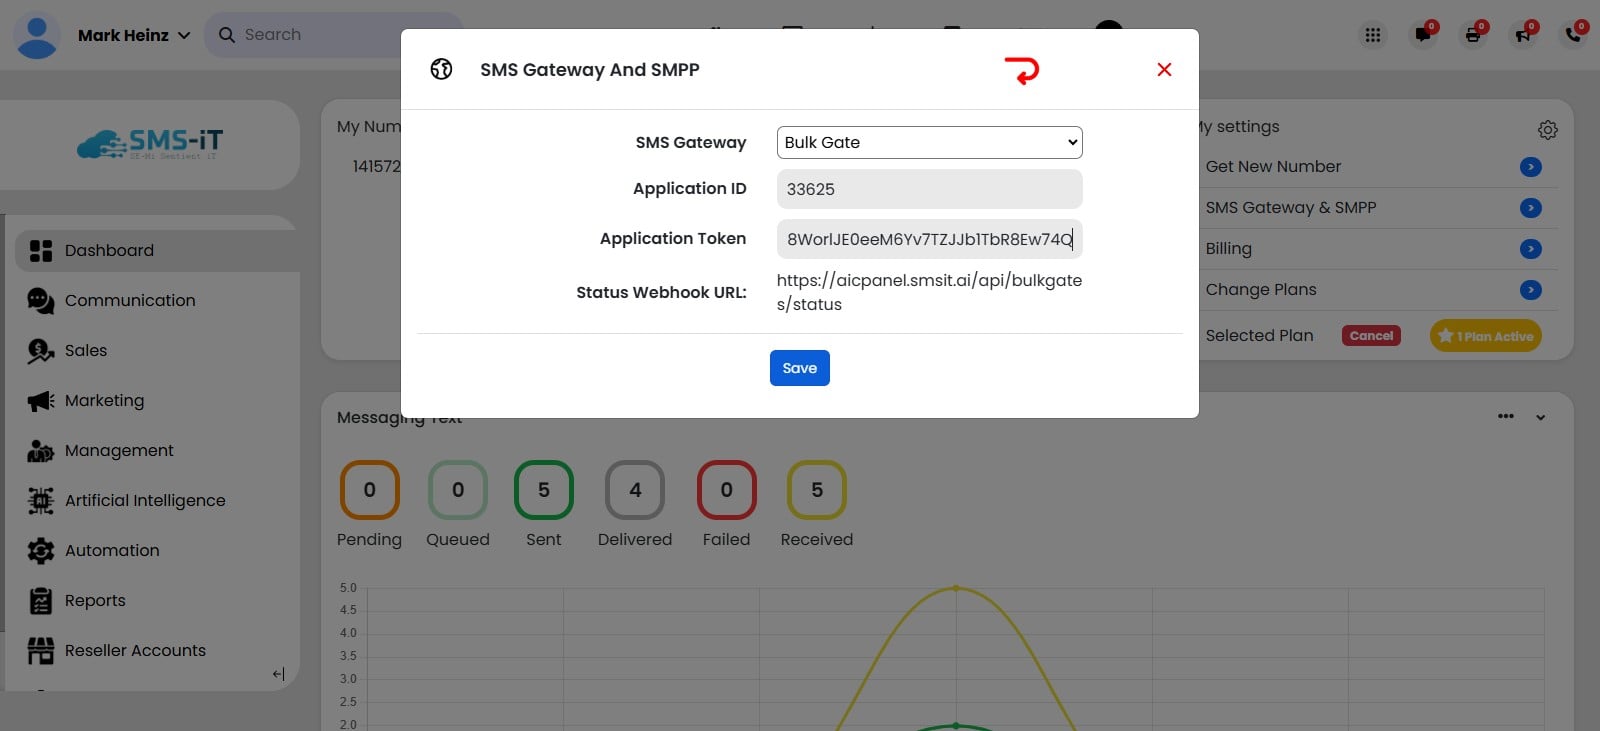Click the Billing arrow
The height and width of the screenshot is (731, 1600).
click(x=1531, y=249)
